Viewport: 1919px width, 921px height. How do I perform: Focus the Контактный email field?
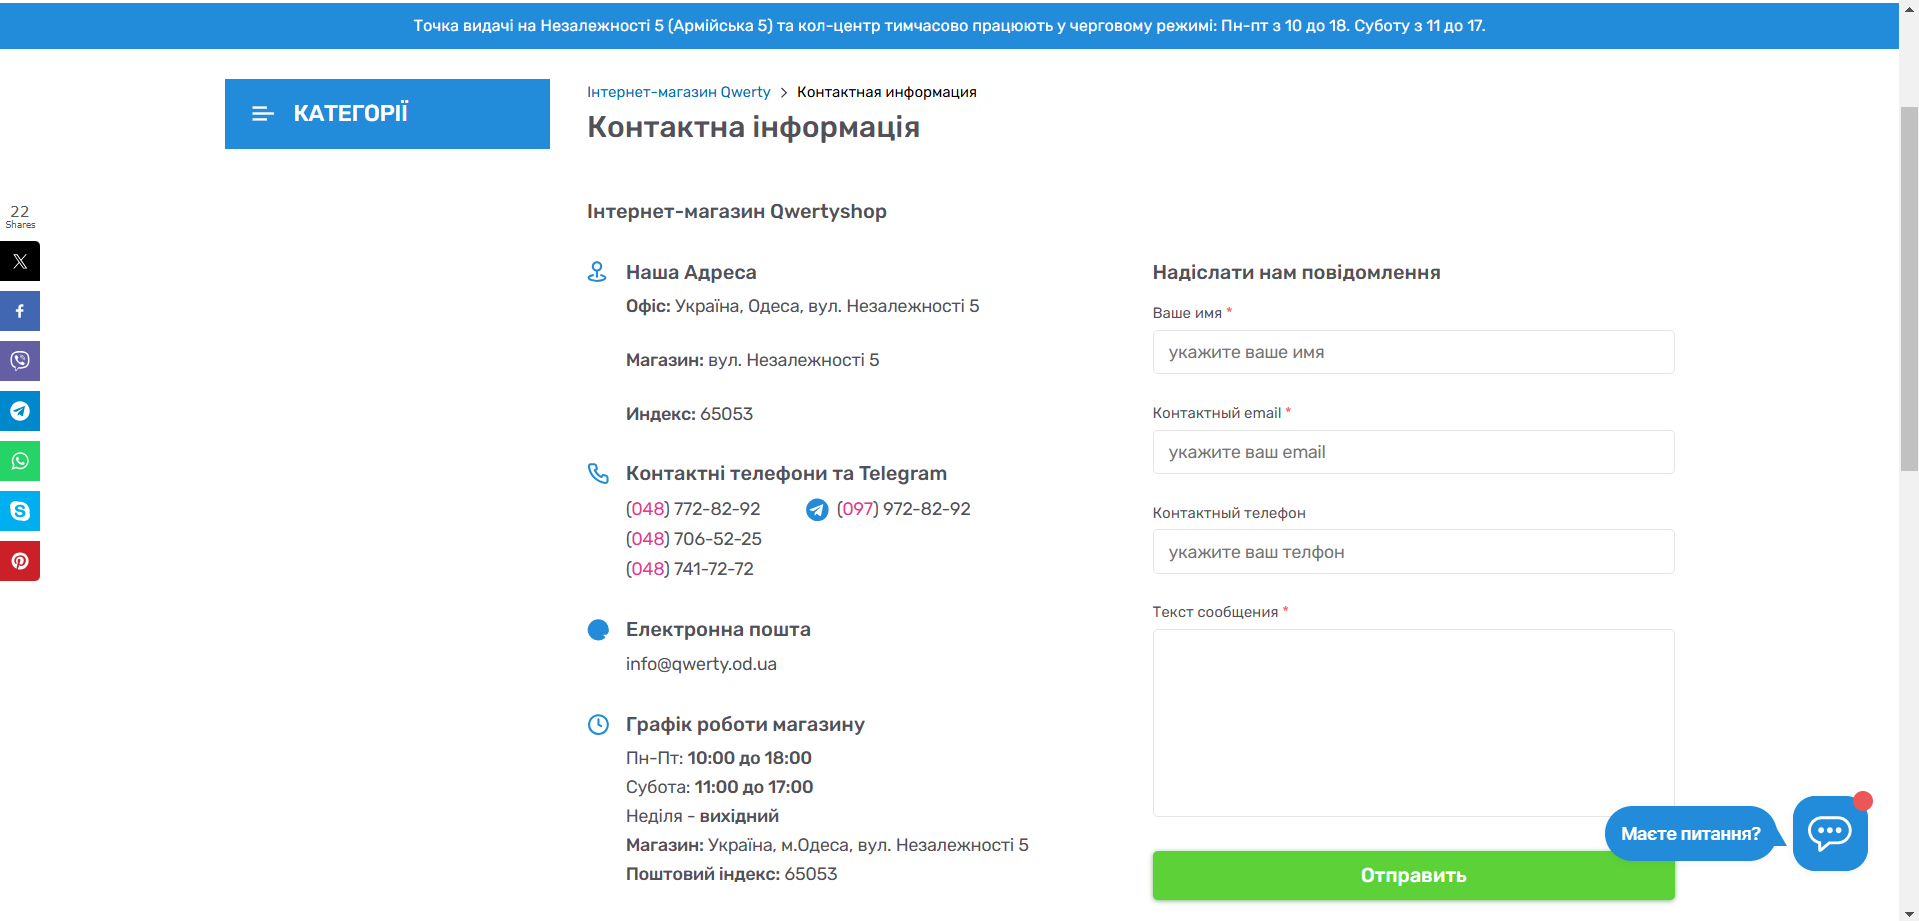(x=1412, y=452)
